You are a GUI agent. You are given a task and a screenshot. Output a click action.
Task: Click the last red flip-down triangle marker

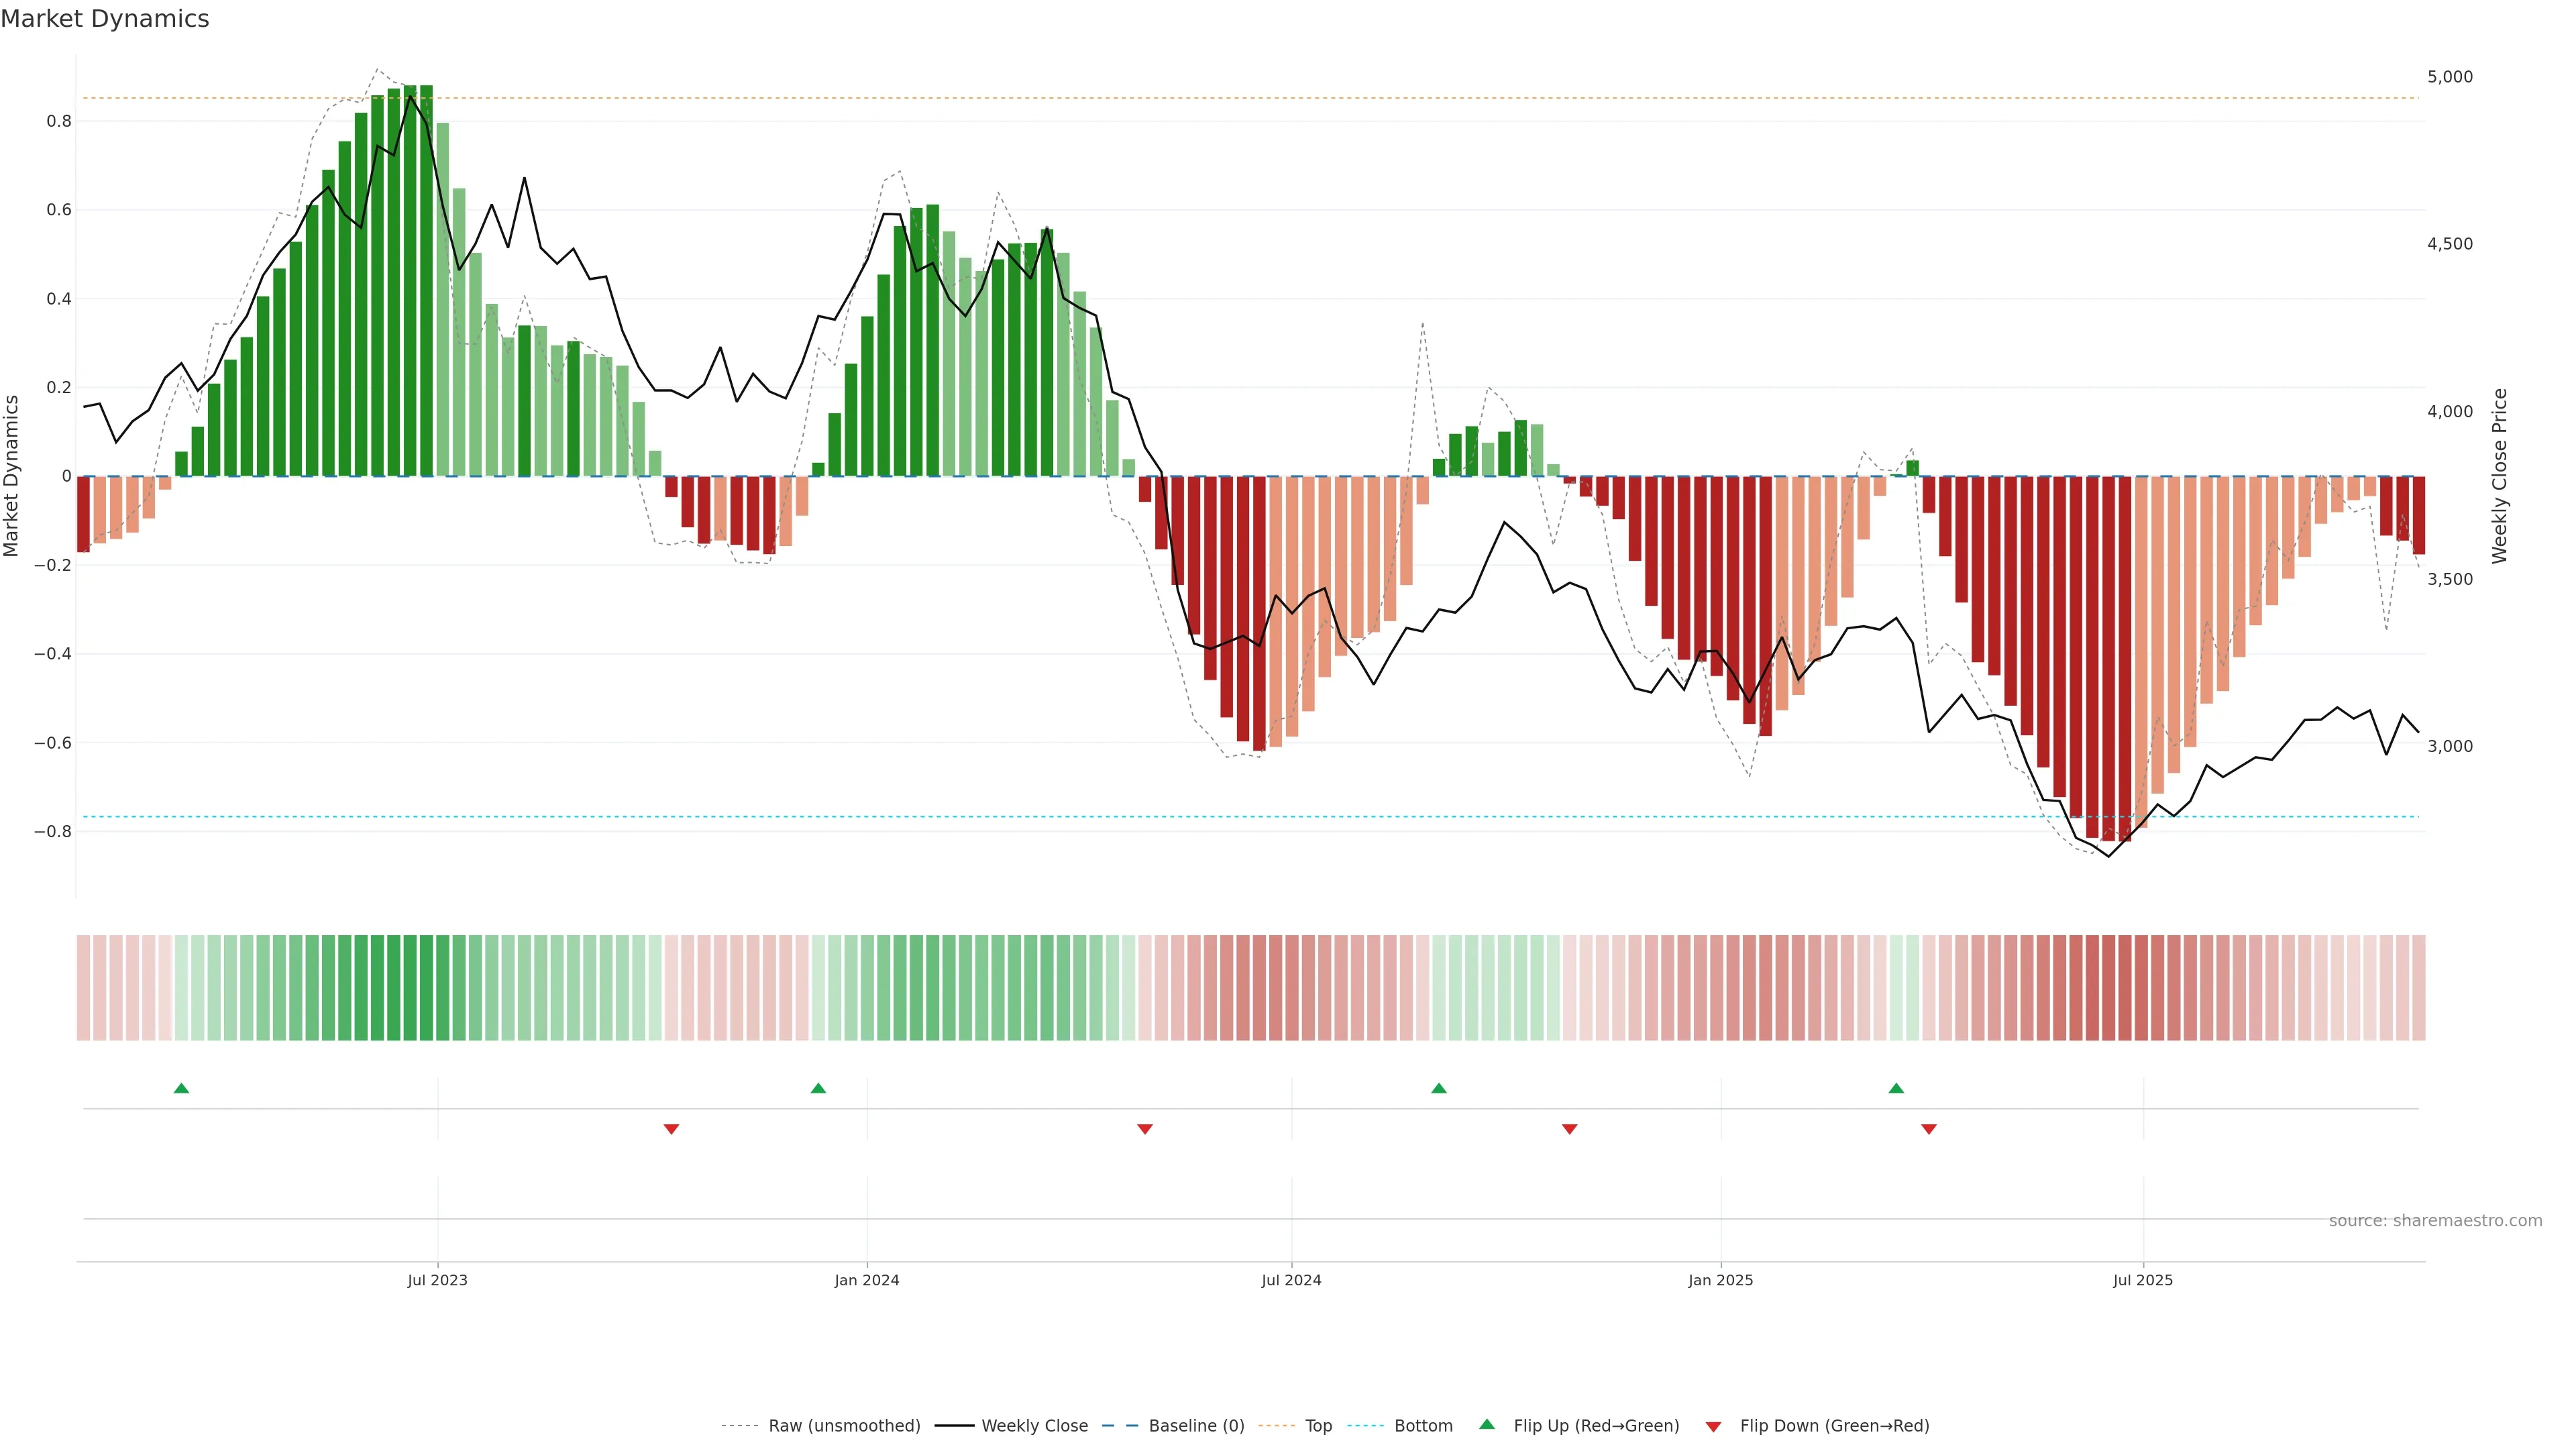point(1929,1129)
